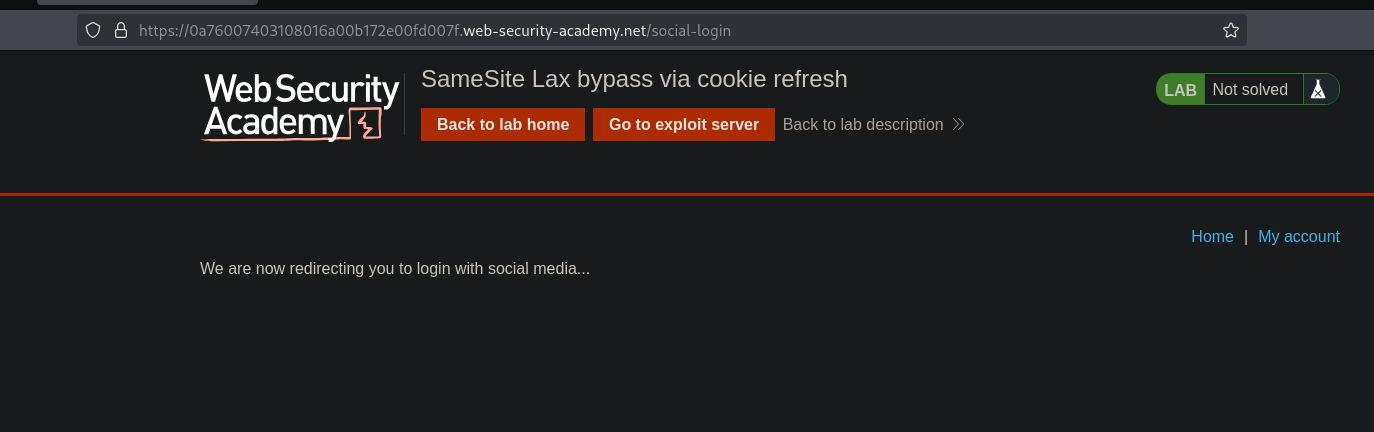Click the Not solved status label

(1249, 89)
